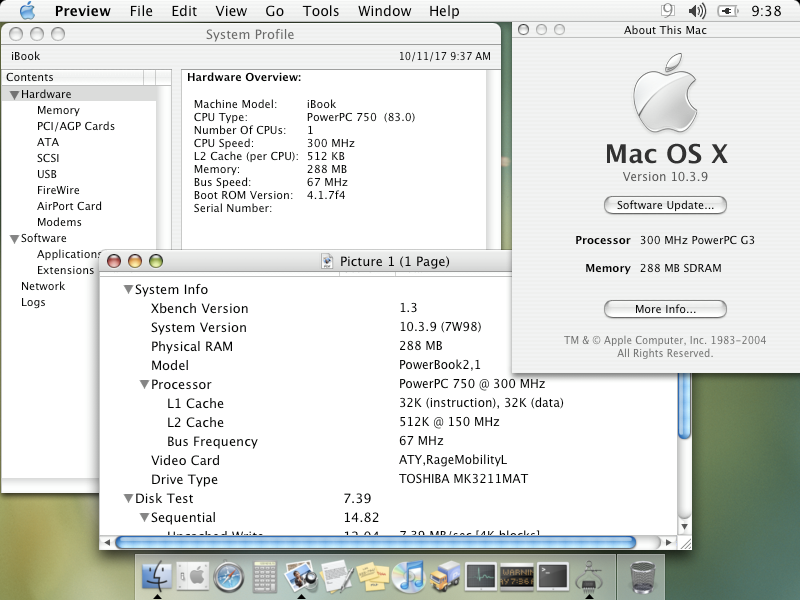Launch Safari from the Dock
The image size is (800, 600).
pyautogui.click(x=229, y=577)
